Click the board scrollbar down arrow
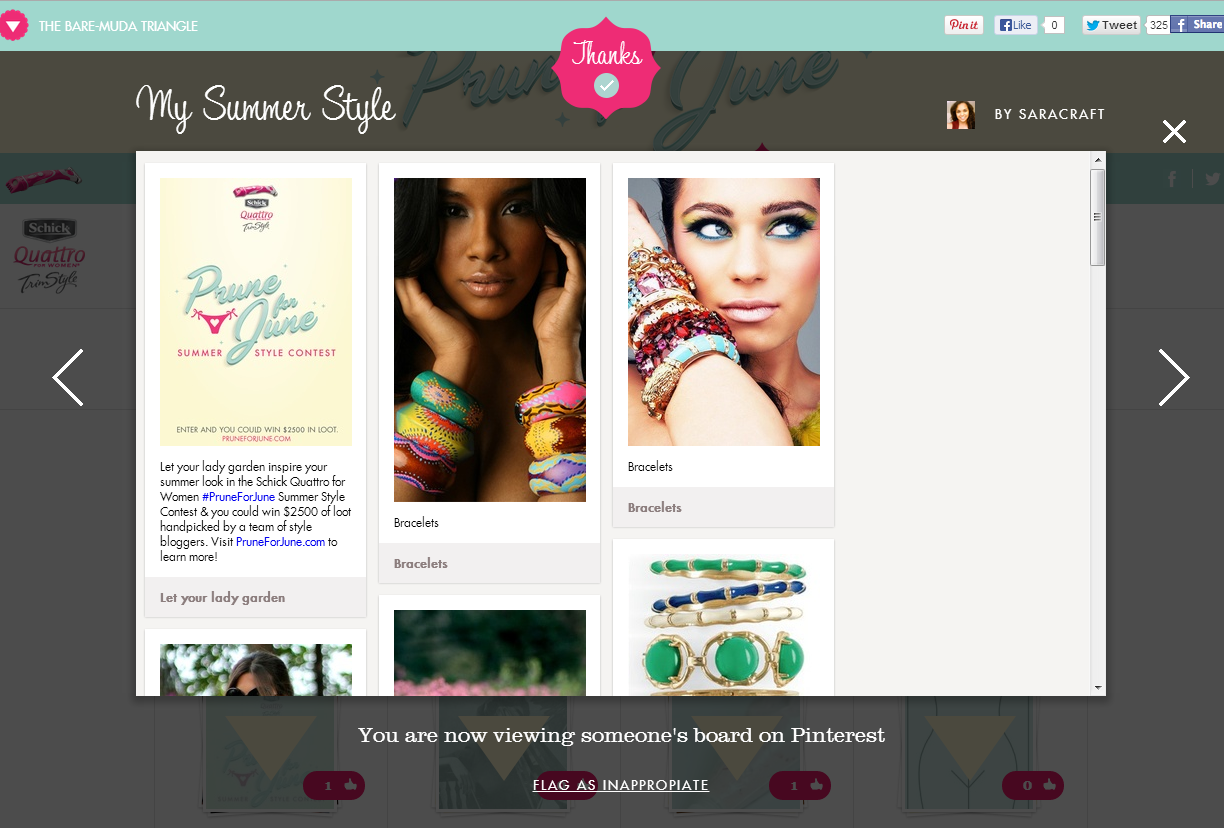Screen dimensions: 1224x828 click(x=1098, y=688)
